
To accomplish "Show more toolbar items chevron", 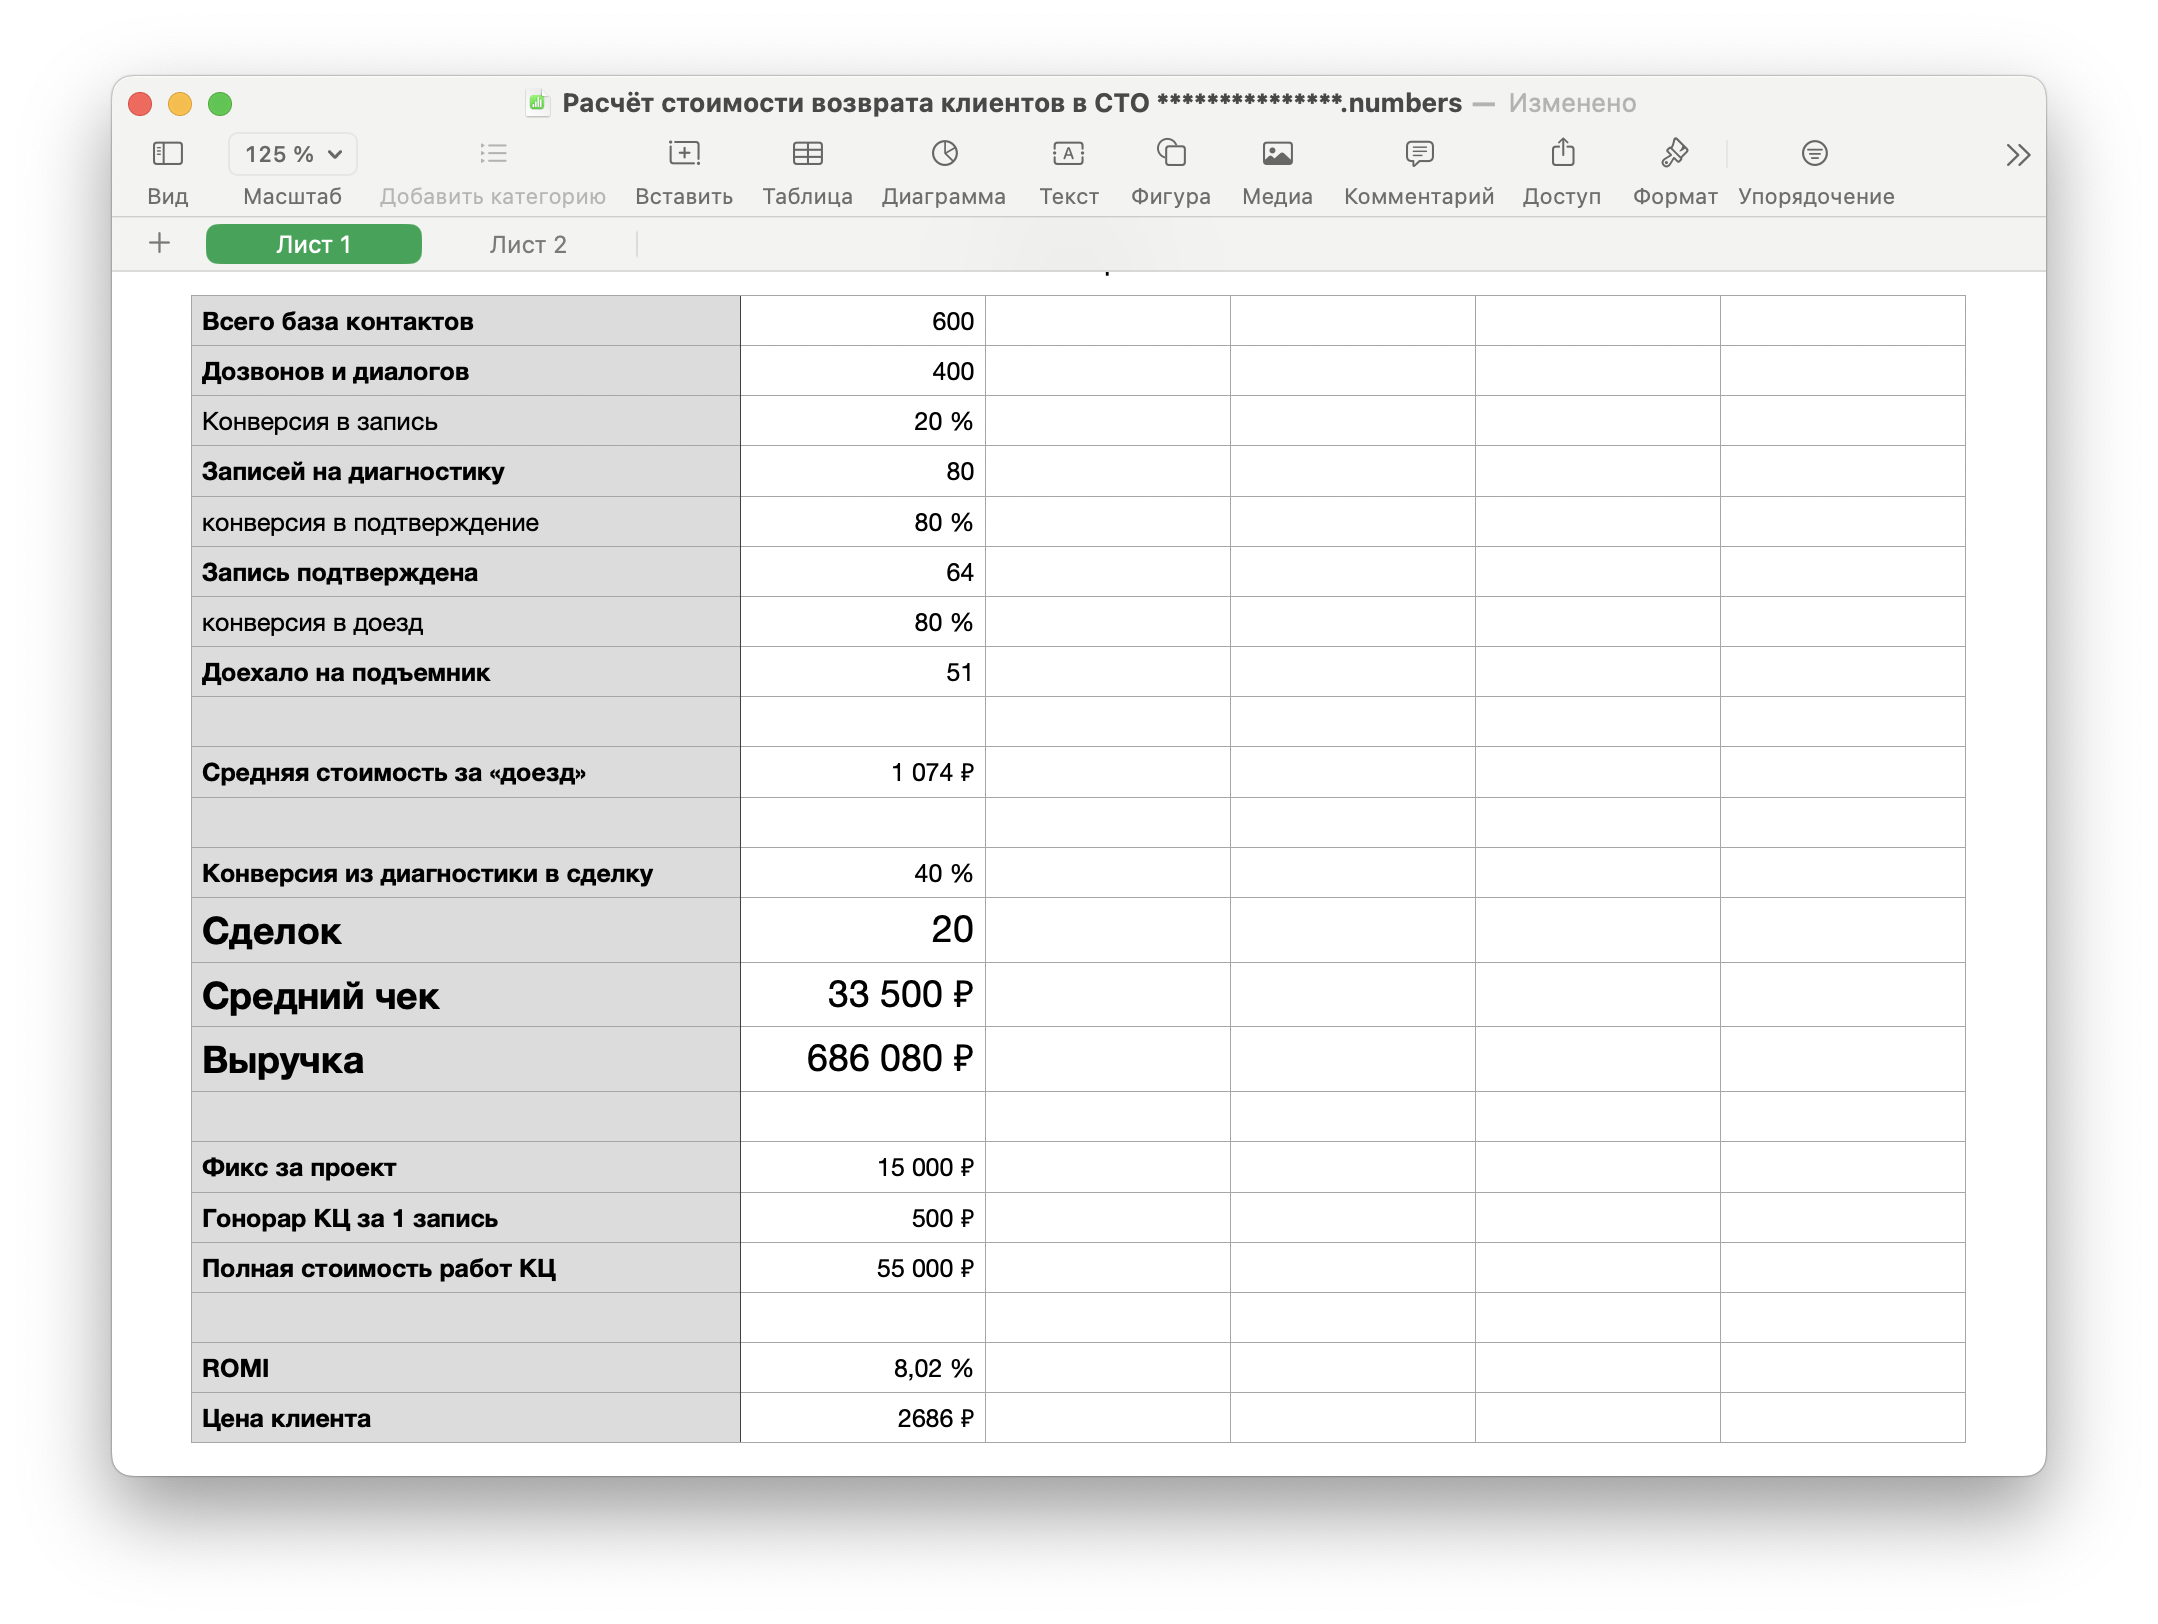I will 2018,155.
